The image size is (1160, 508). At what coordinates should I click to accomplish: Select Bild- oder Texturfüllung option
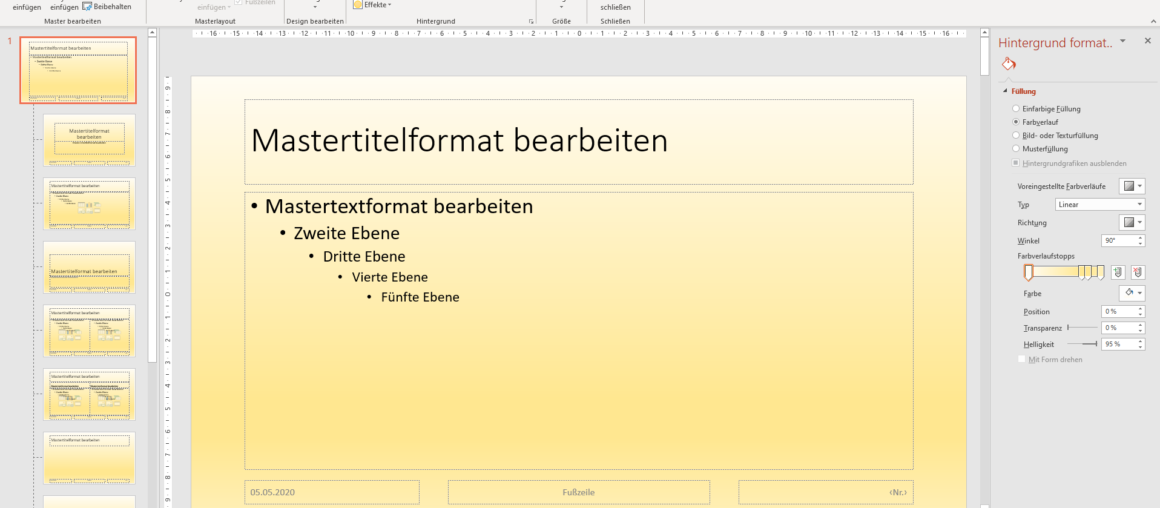(1016, 135)
